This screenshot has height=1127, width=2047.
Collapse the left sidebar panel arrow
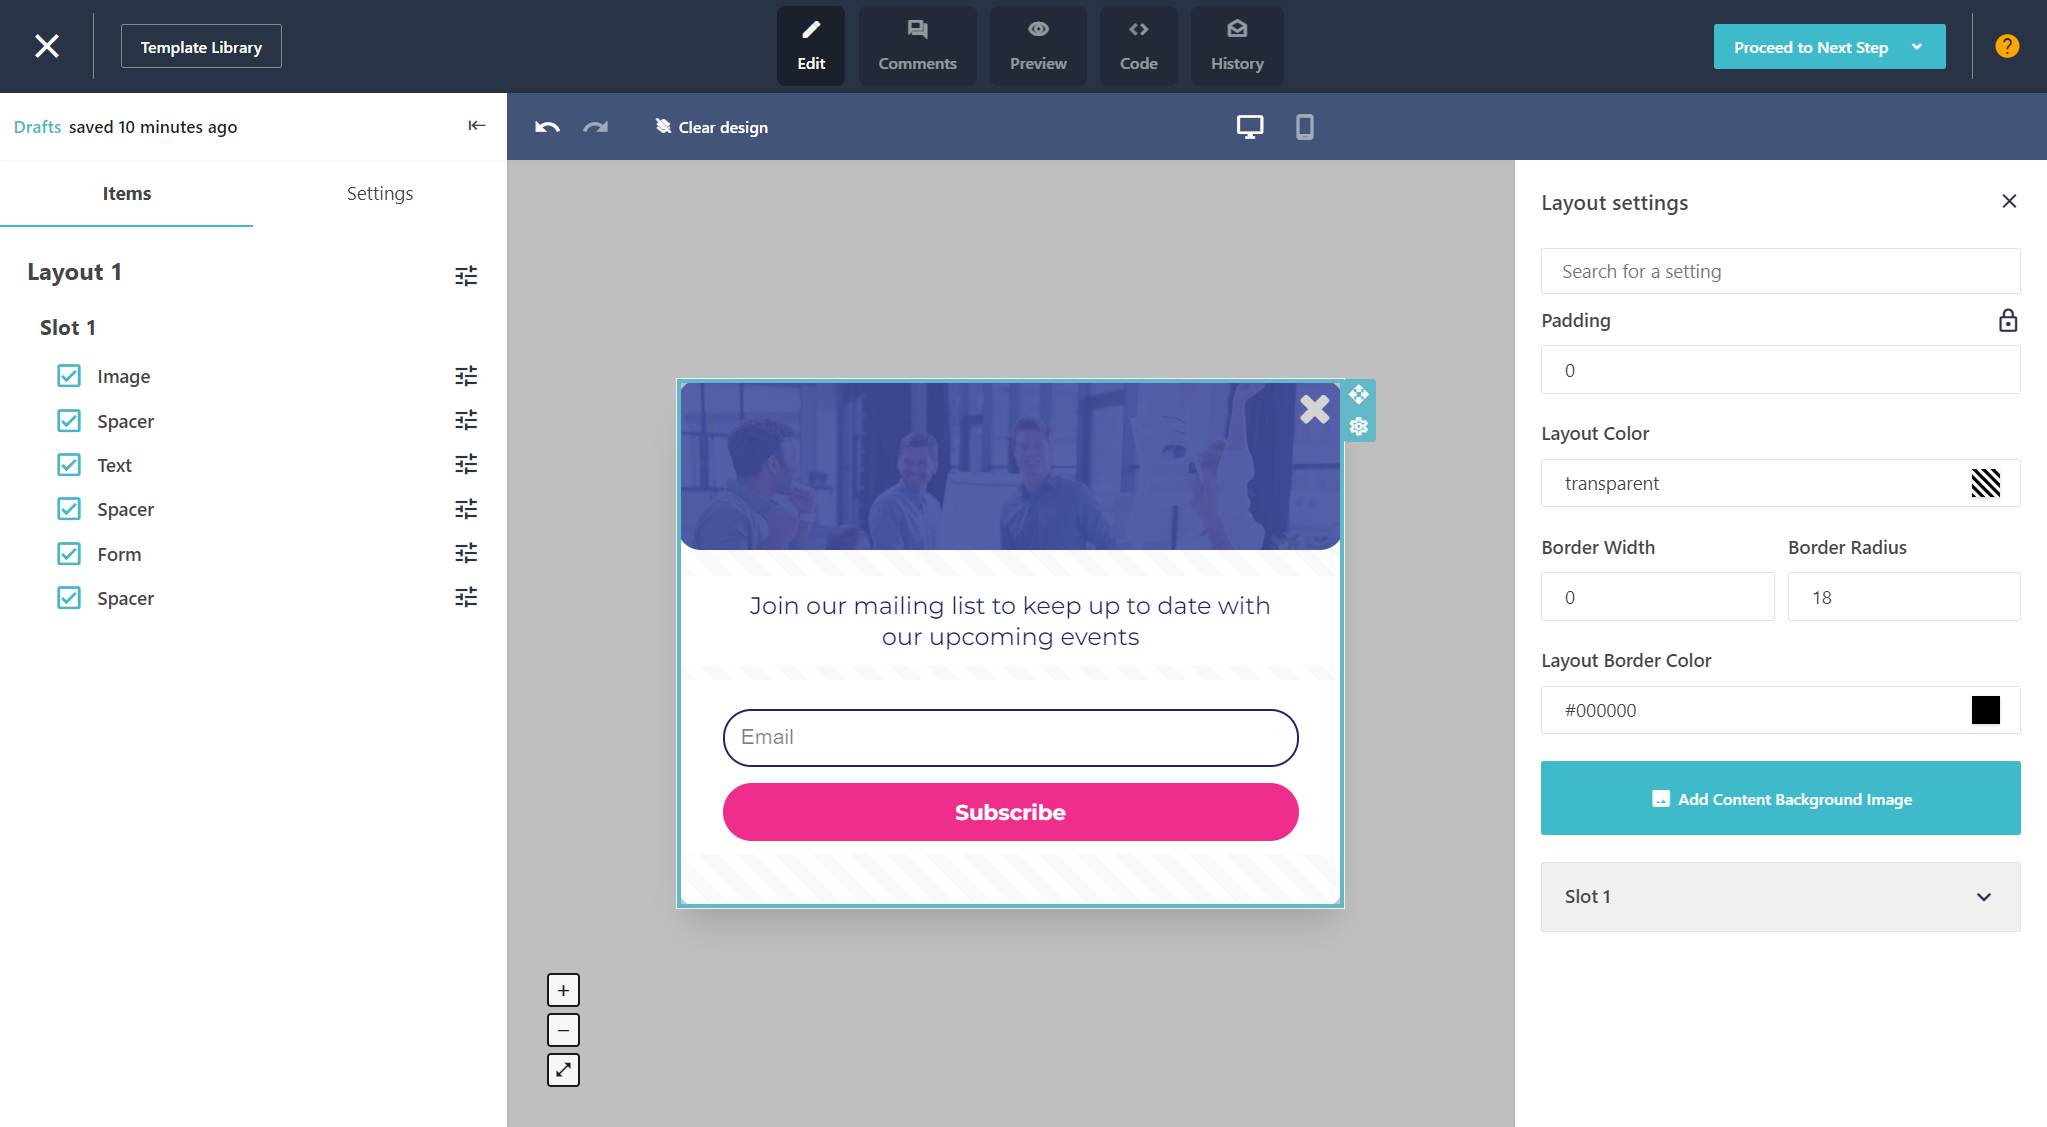(477, 126)
